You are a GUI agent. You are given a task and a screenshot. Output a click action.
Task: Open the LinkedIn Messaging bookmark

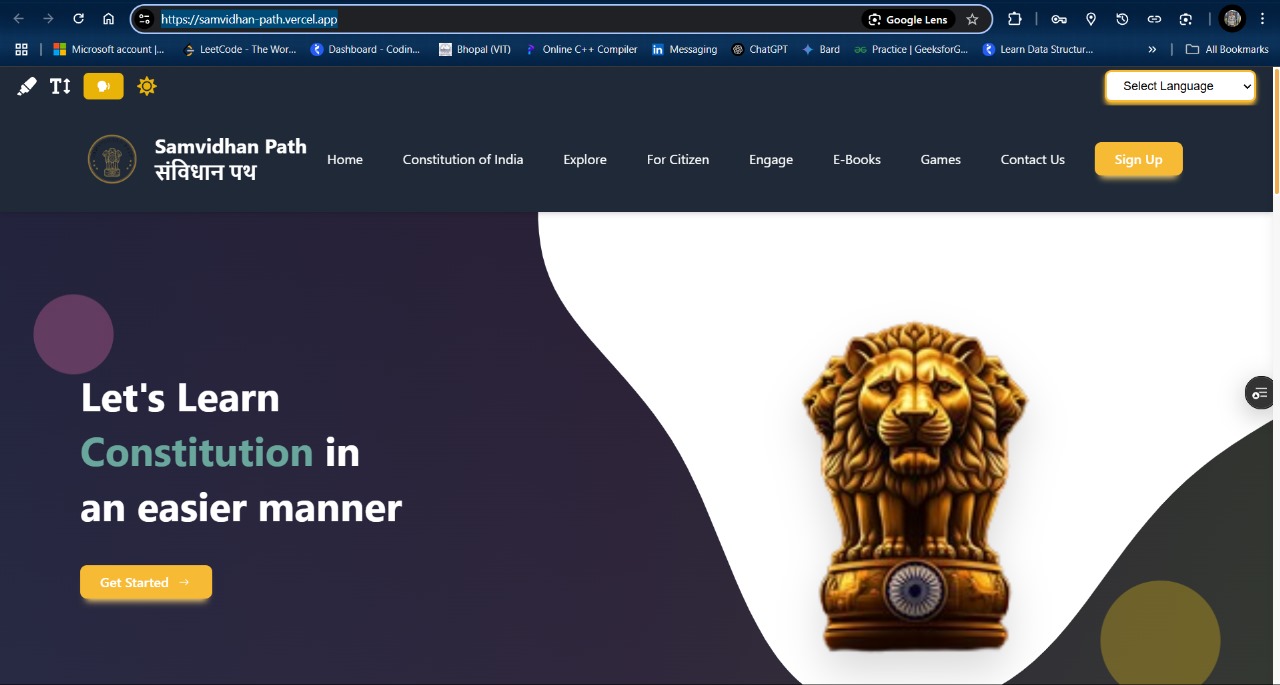[x=685, y=49]
